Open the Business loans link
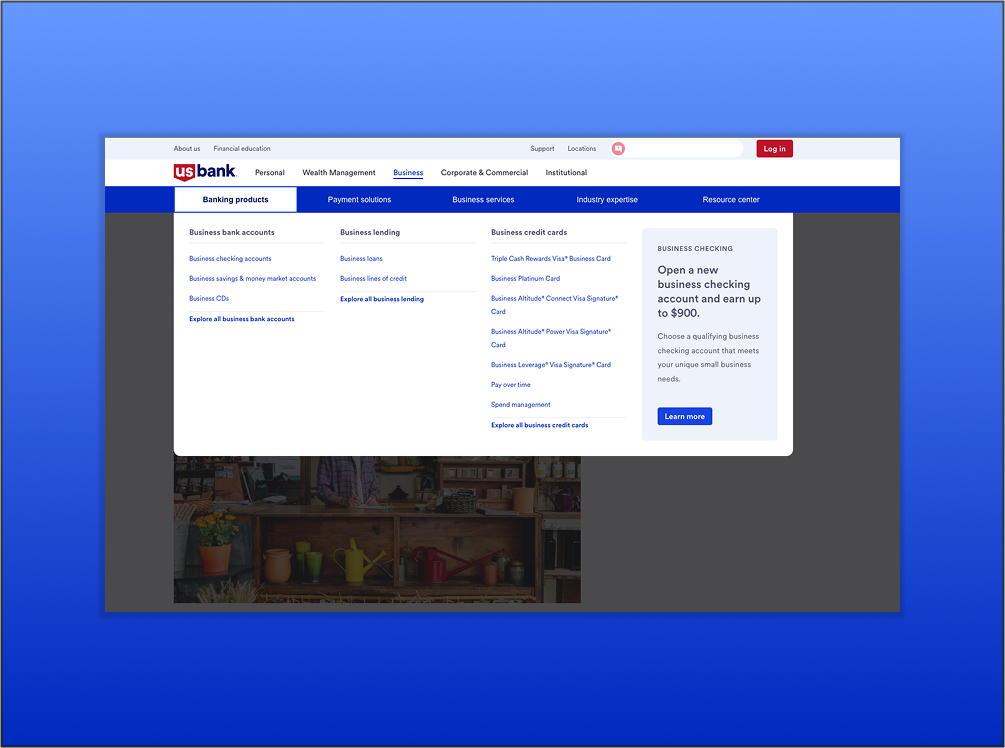1005x748 pixels. (361, 259)
